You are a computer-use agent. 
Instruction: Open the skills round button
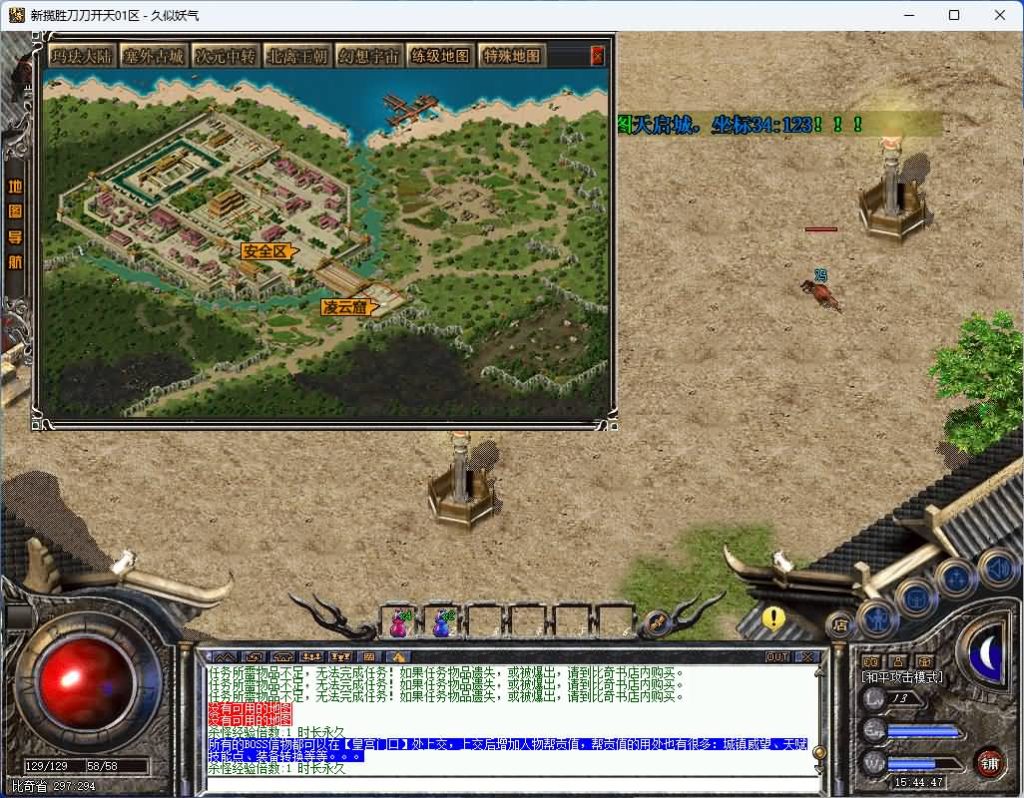[955, 578]
